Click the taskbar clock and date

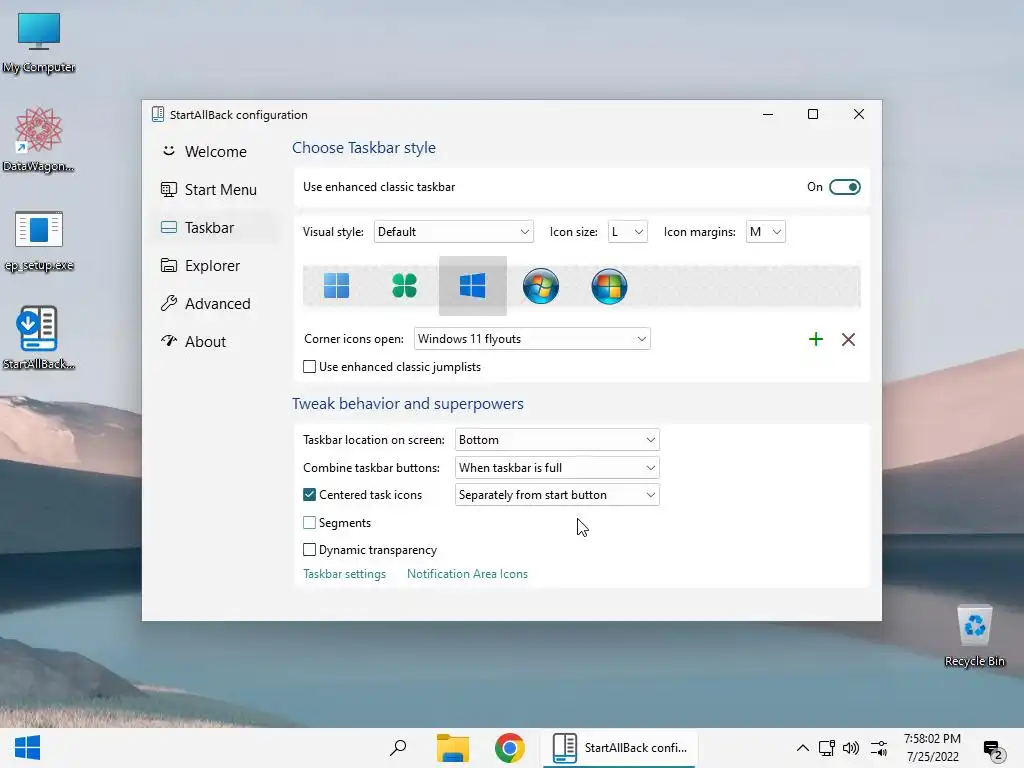point(932,748)
